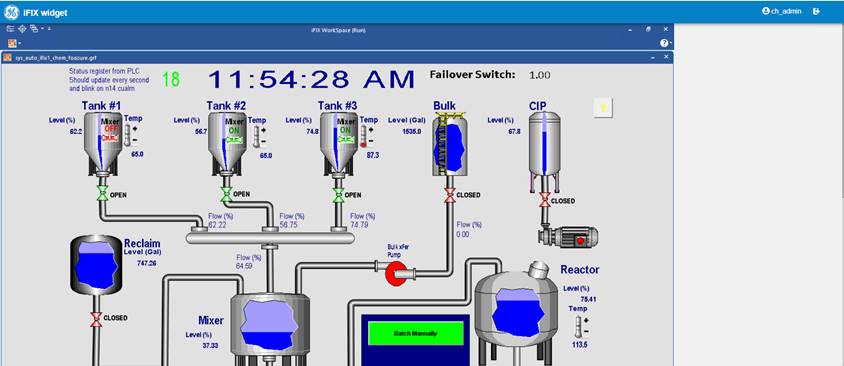Click the logout icon beside ch_admin
The height and width of the screenshot is (366, 844).
817,11
